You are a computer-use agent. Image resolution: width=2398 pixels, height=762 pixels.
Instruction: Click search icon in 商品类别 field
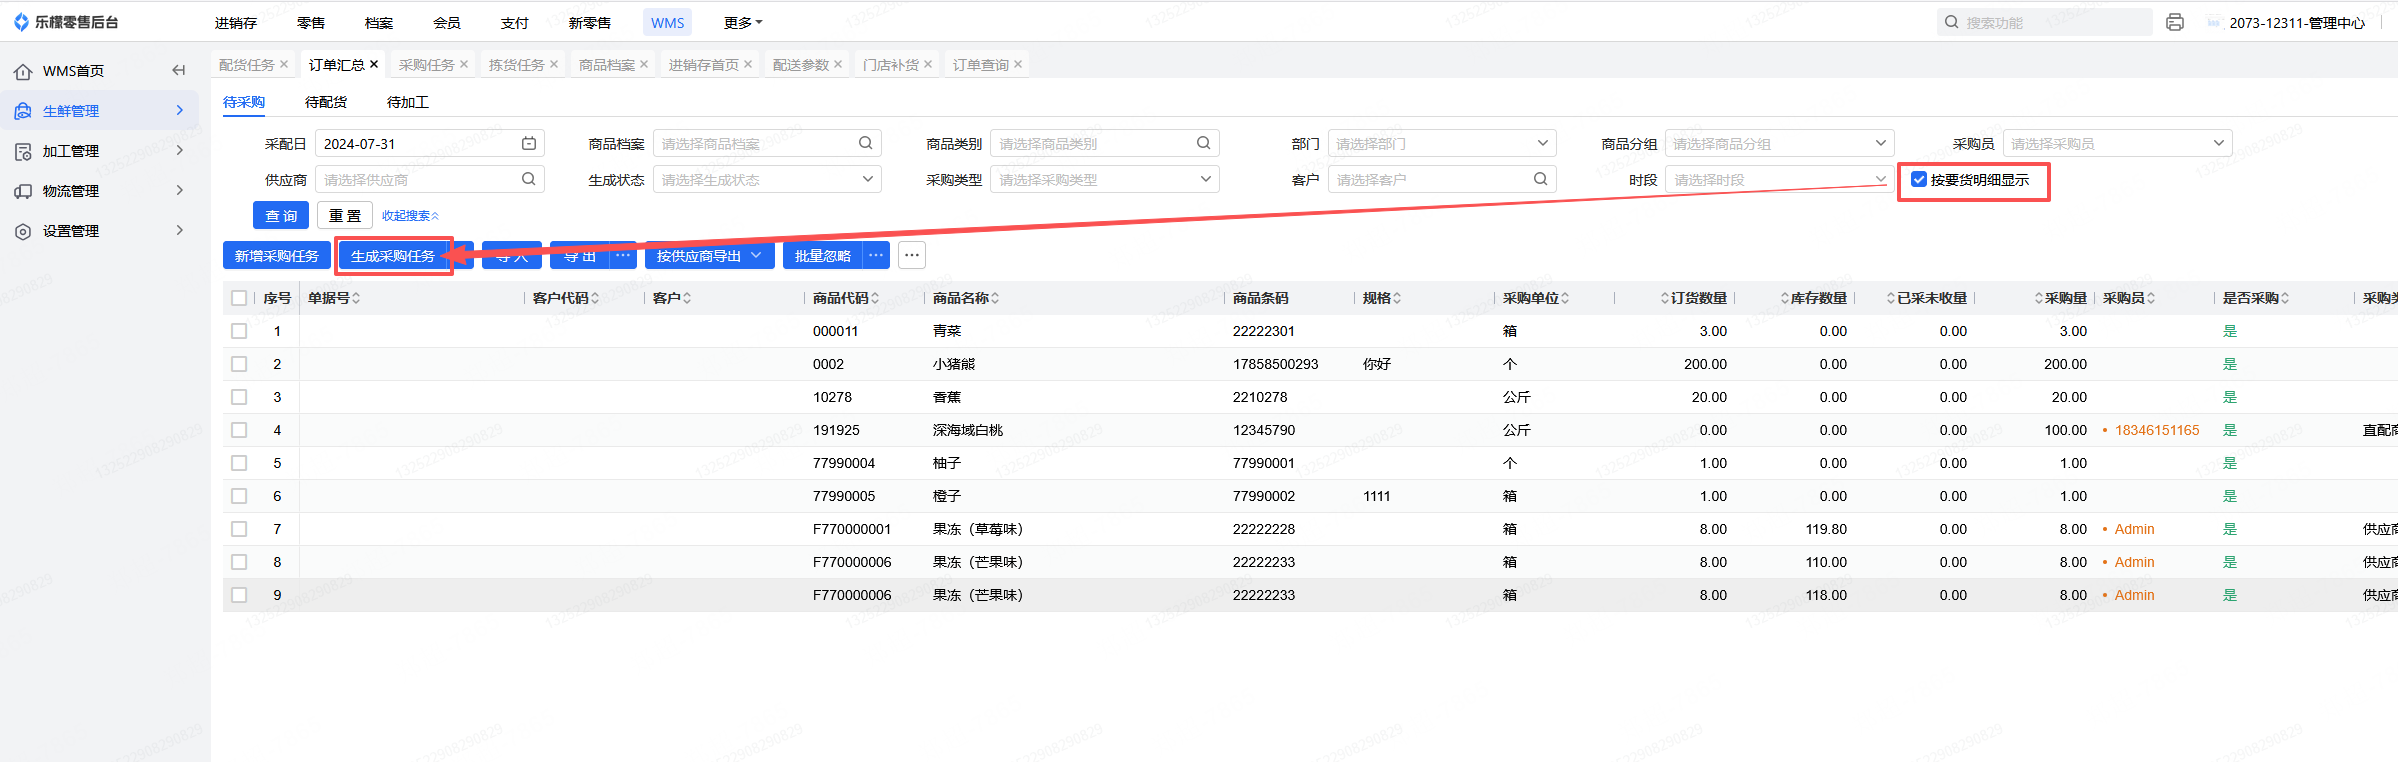(x=1204, y=143)
